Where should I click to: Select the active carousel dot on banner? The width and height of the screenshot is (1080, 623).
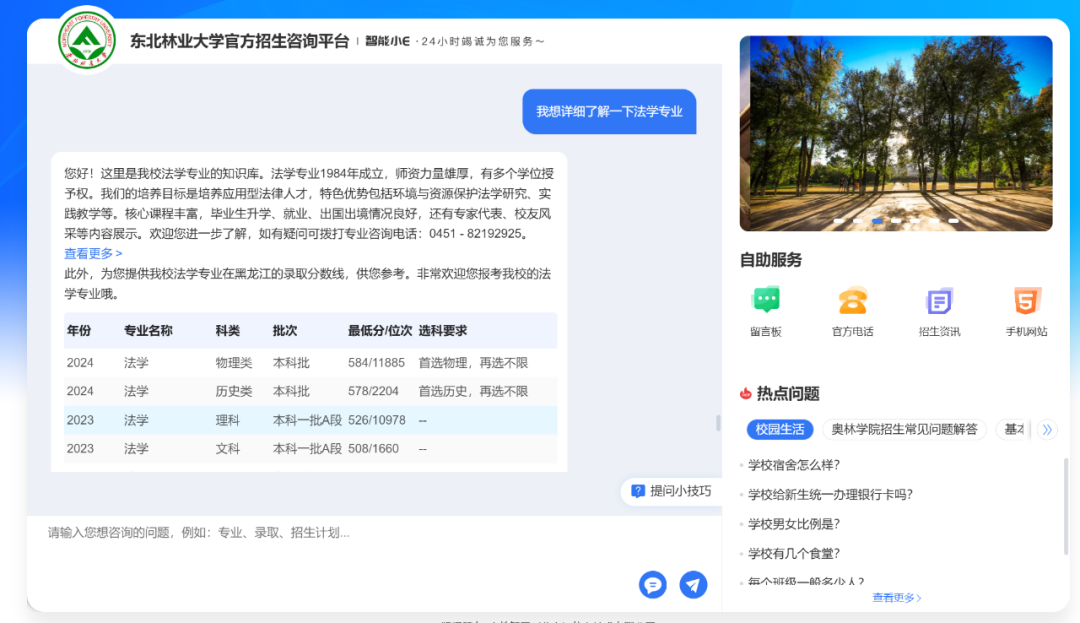pos(877,221)
